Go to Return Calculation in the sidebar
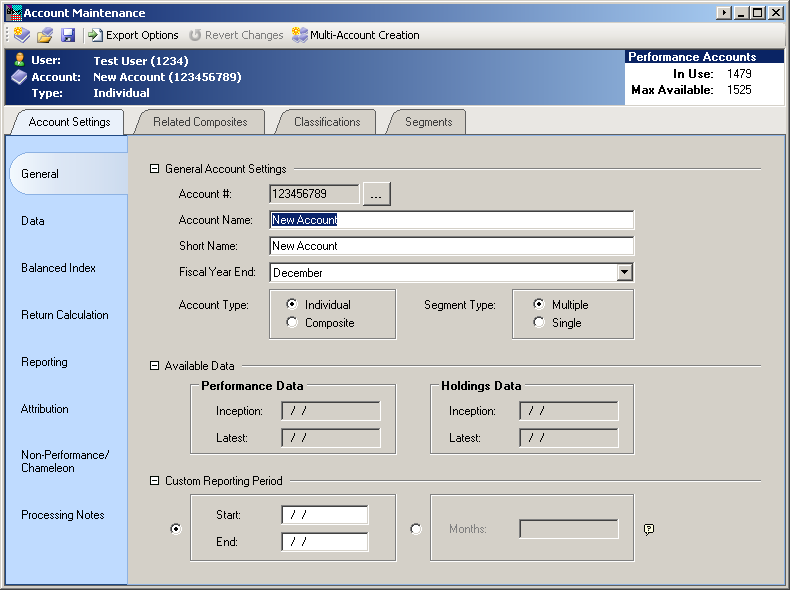Image resolution: width=790 pixels, height=590 pixels. coord(65,315)
